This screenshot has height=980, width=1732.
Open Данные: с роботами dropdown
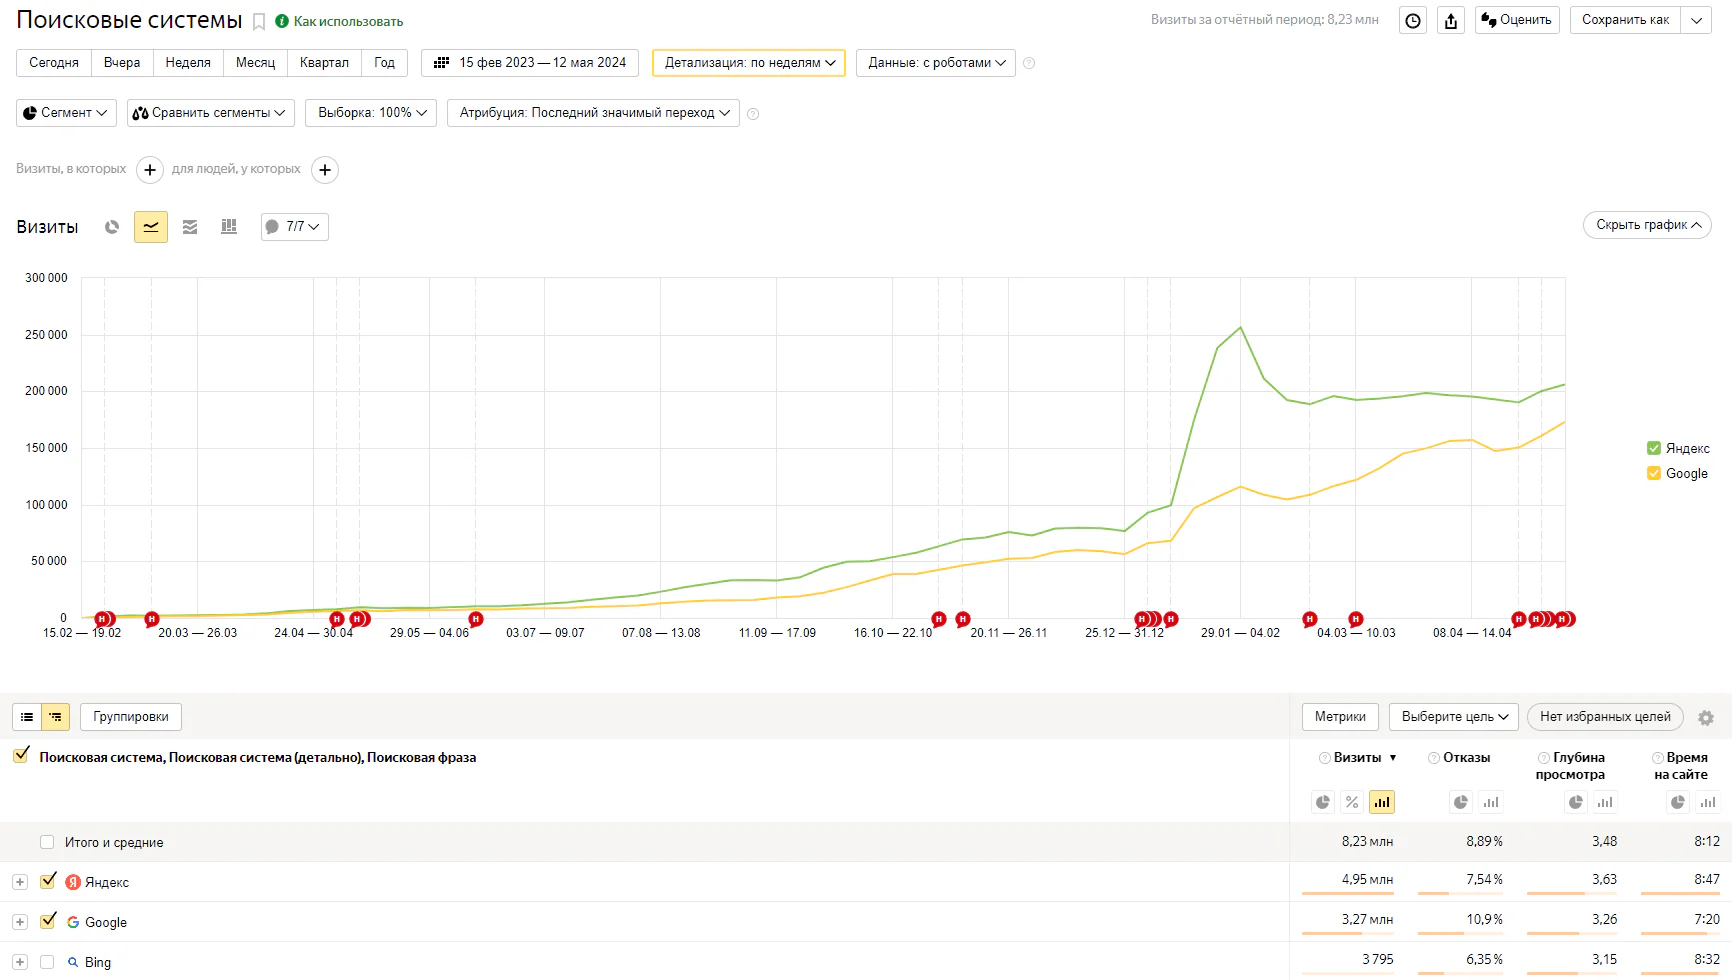pyautogui.click(x=936, y=62)
